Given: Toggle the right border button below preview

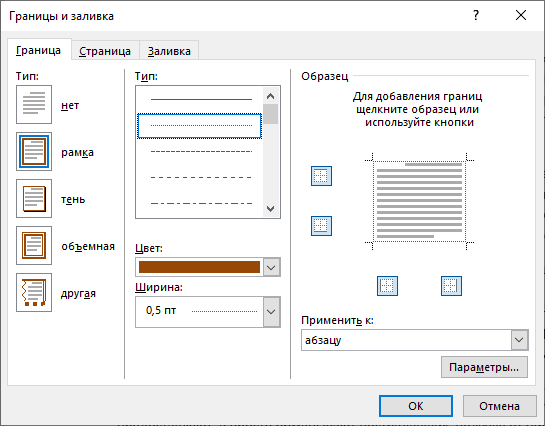Looking at the screenshot, I should (451, 286).
